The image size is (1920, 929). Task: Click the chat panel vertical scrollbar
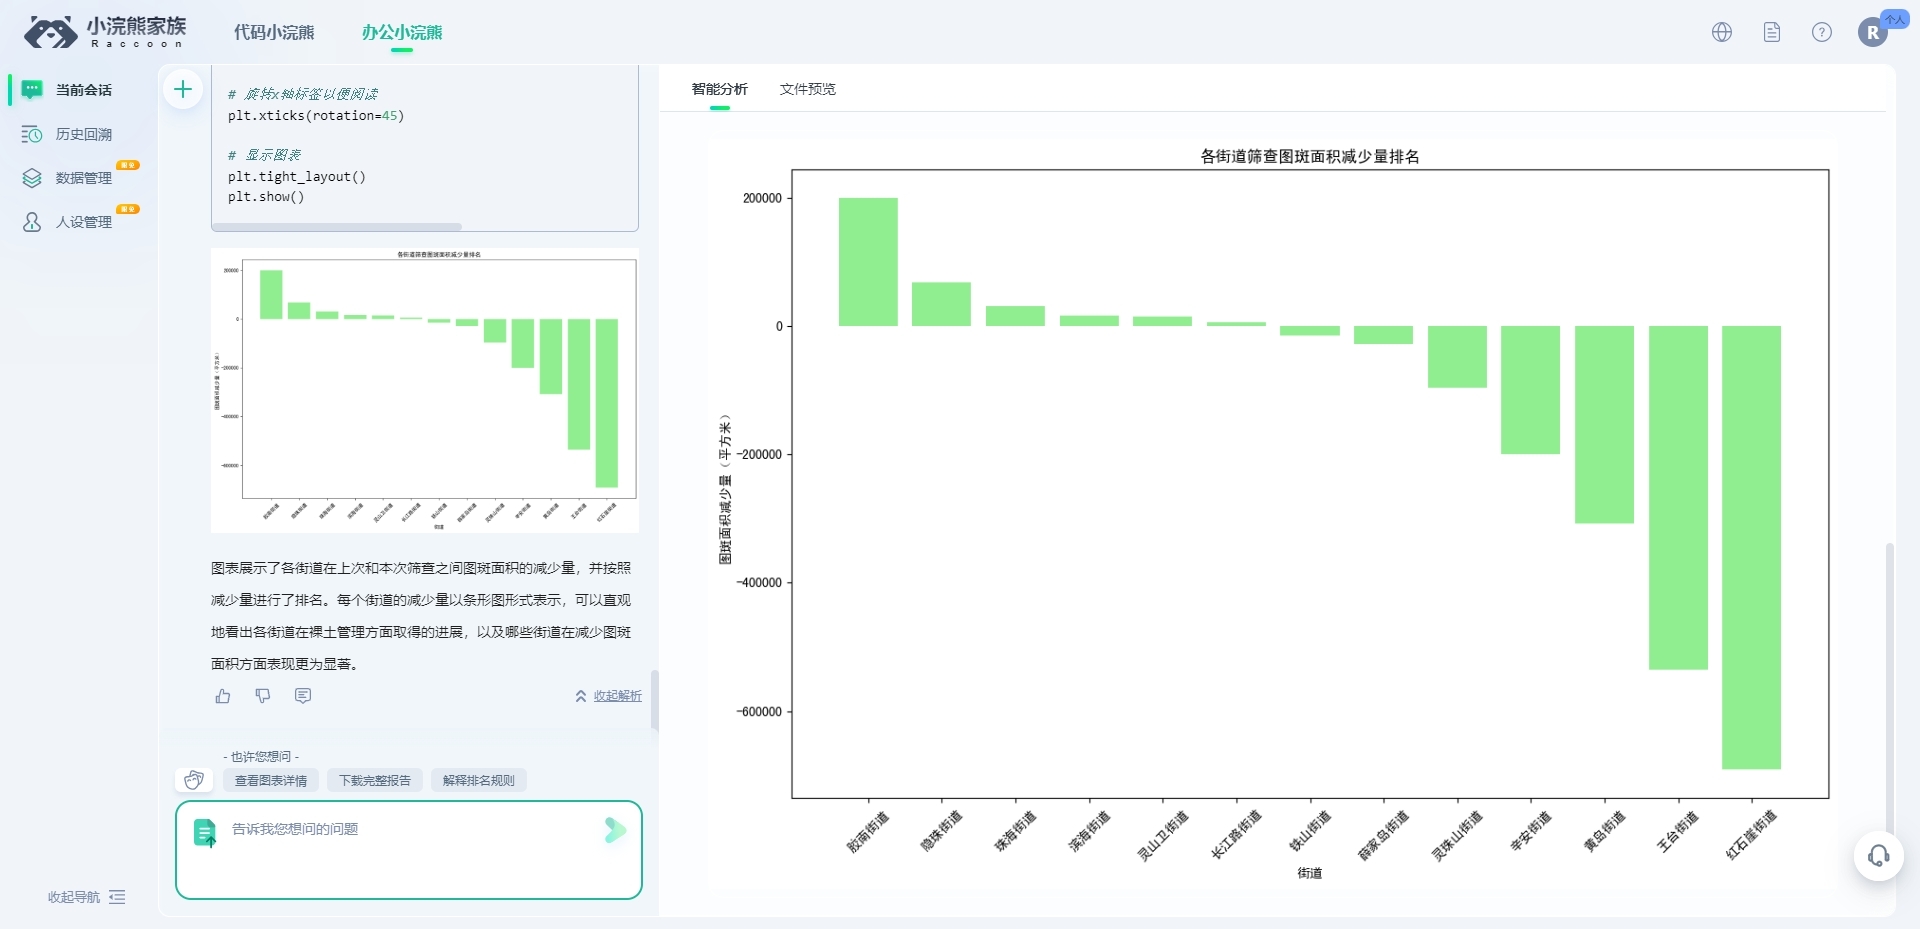click(x=655, y=700)
